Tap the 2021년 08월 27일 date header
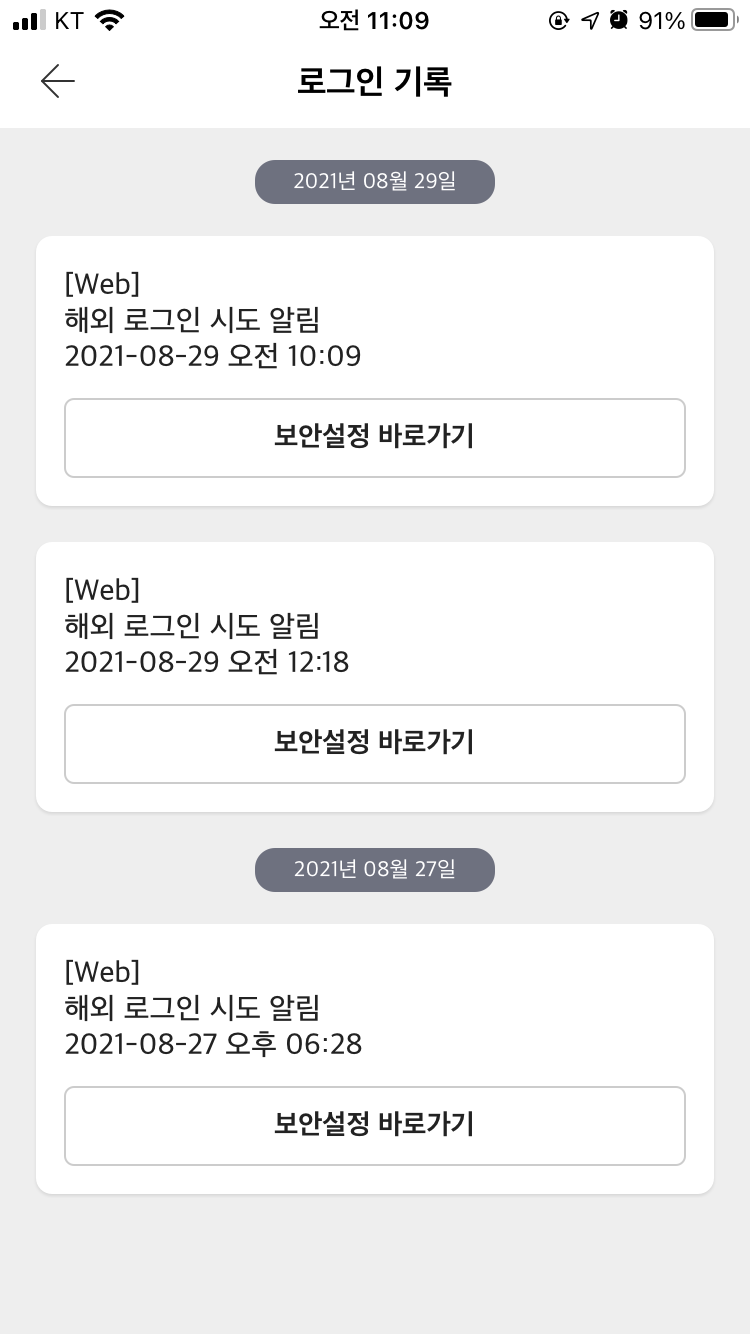Image resolution: width=750 pixels, height=1334 pixels. click(x=375, y=870)
